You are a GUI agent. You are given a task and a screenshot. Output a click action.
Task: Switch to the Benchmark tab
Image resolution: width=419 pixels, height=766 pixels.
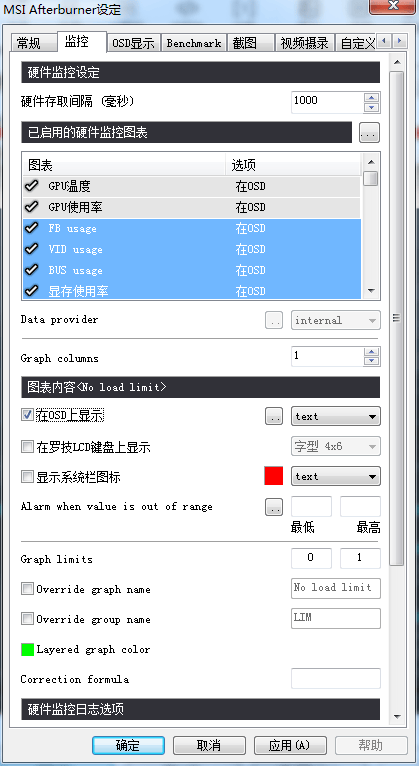194,43
